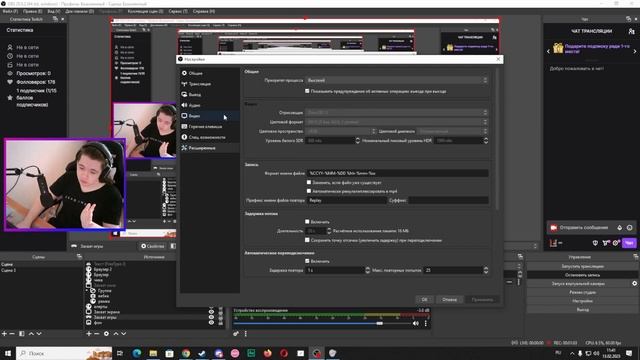Open the Аудио settings section

point(209,105)
